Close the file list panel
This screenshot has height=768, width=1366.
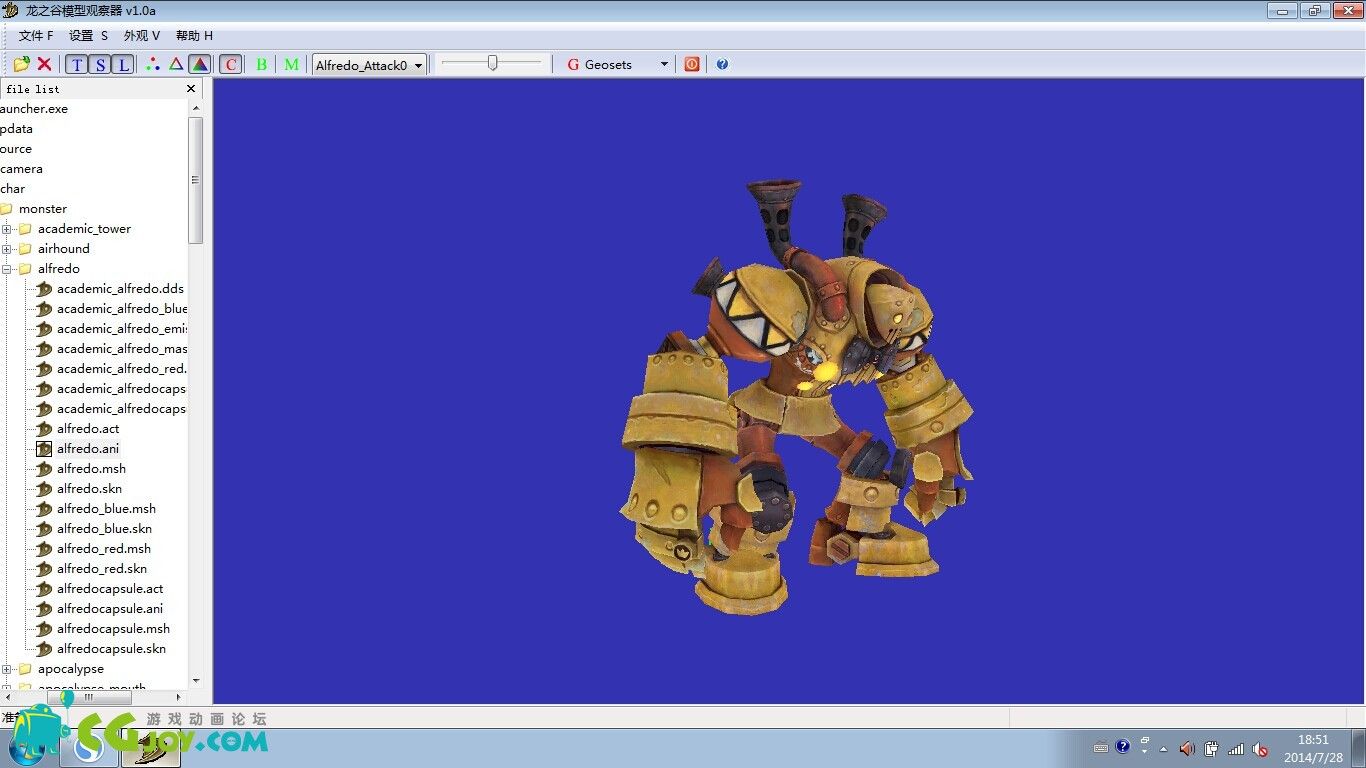[191, 89]
